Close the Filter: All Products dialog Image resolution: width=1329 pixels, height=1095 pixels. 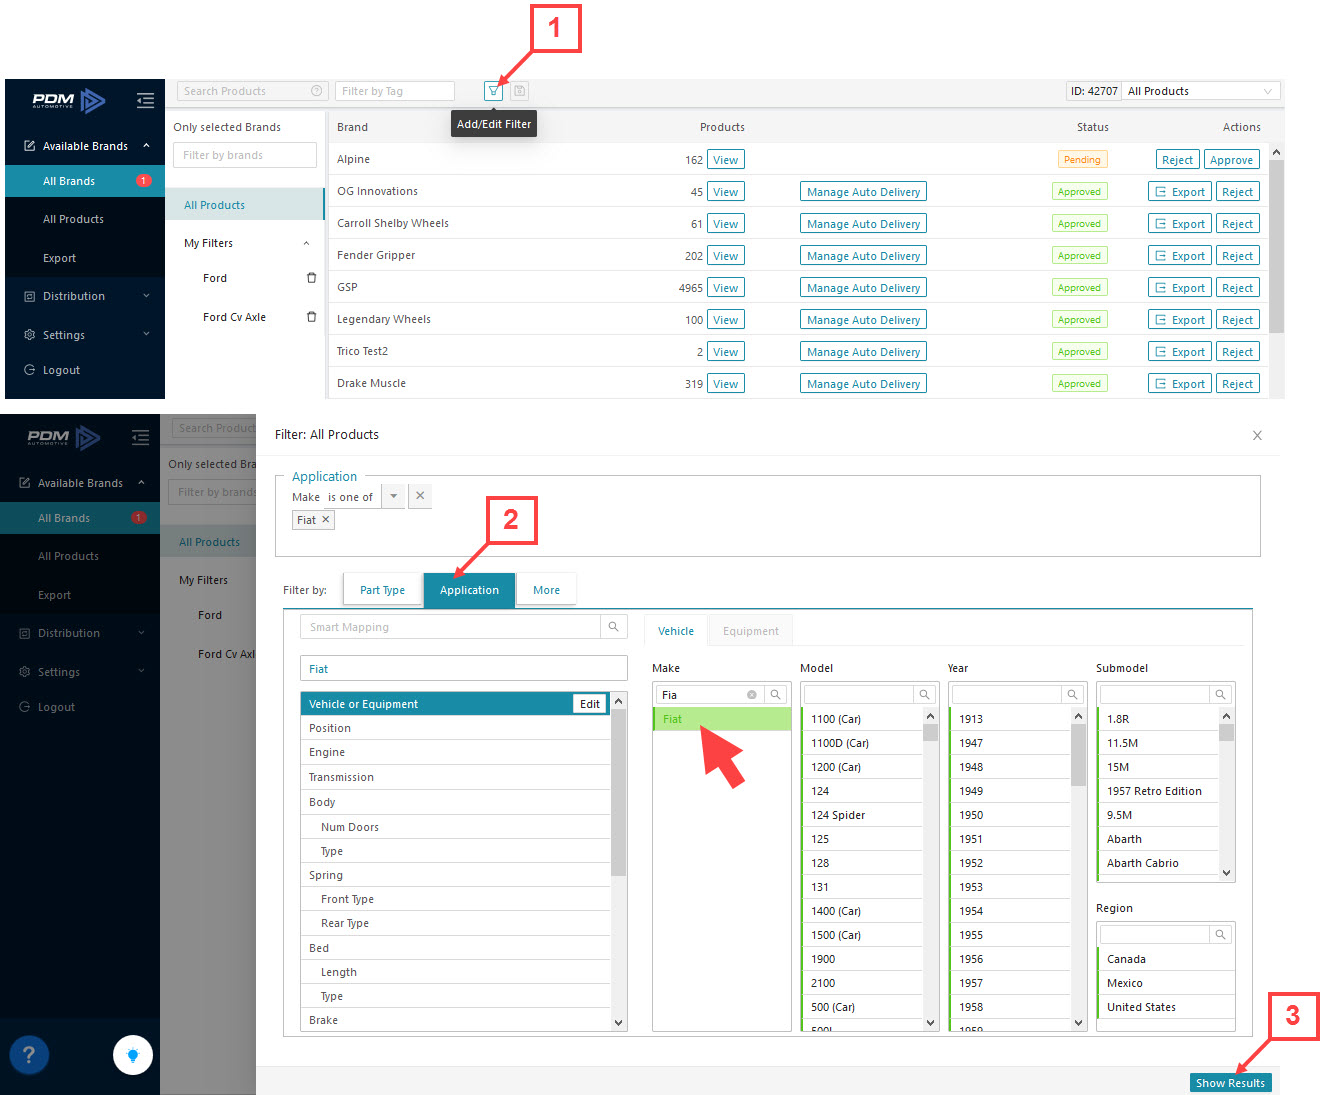click(x=1257, y=435)
